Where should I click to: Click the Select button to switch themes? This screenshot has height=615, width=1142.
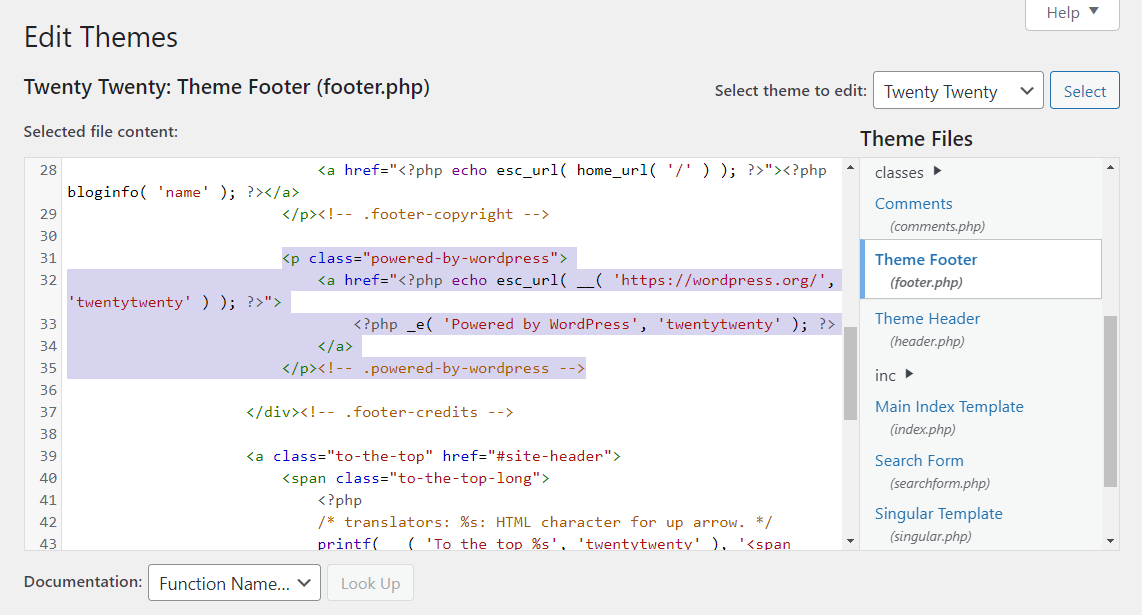tap(1084, 90)
